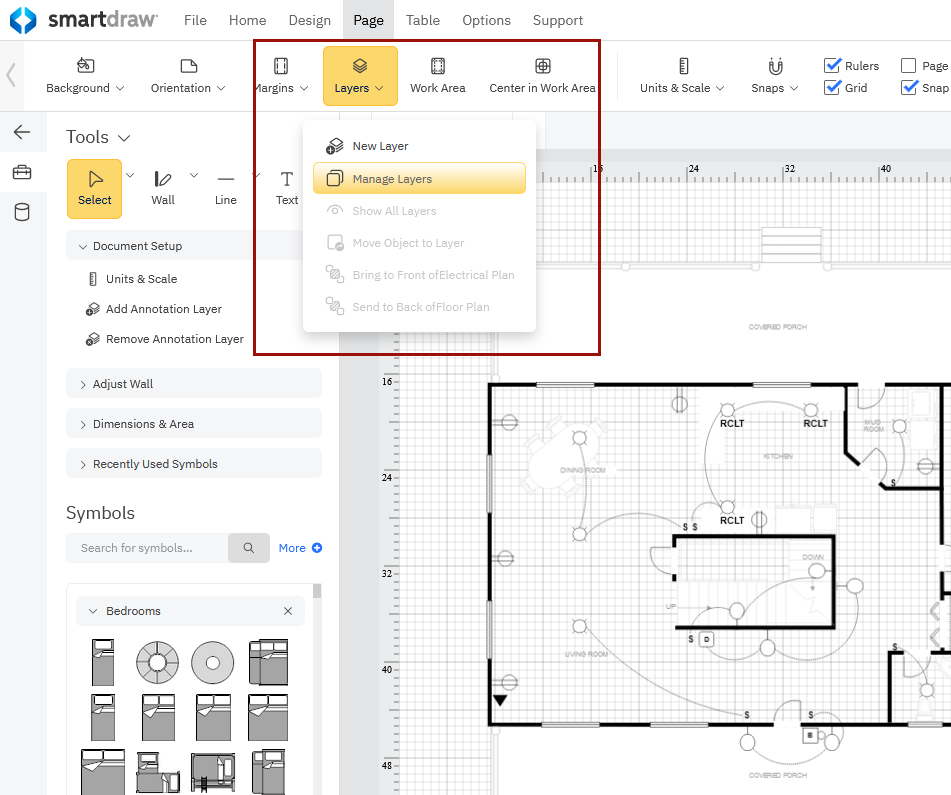Select the Wall drawing tool
Image resolution: width=951 pixels, height=795 pixels.
click(163, 187)
